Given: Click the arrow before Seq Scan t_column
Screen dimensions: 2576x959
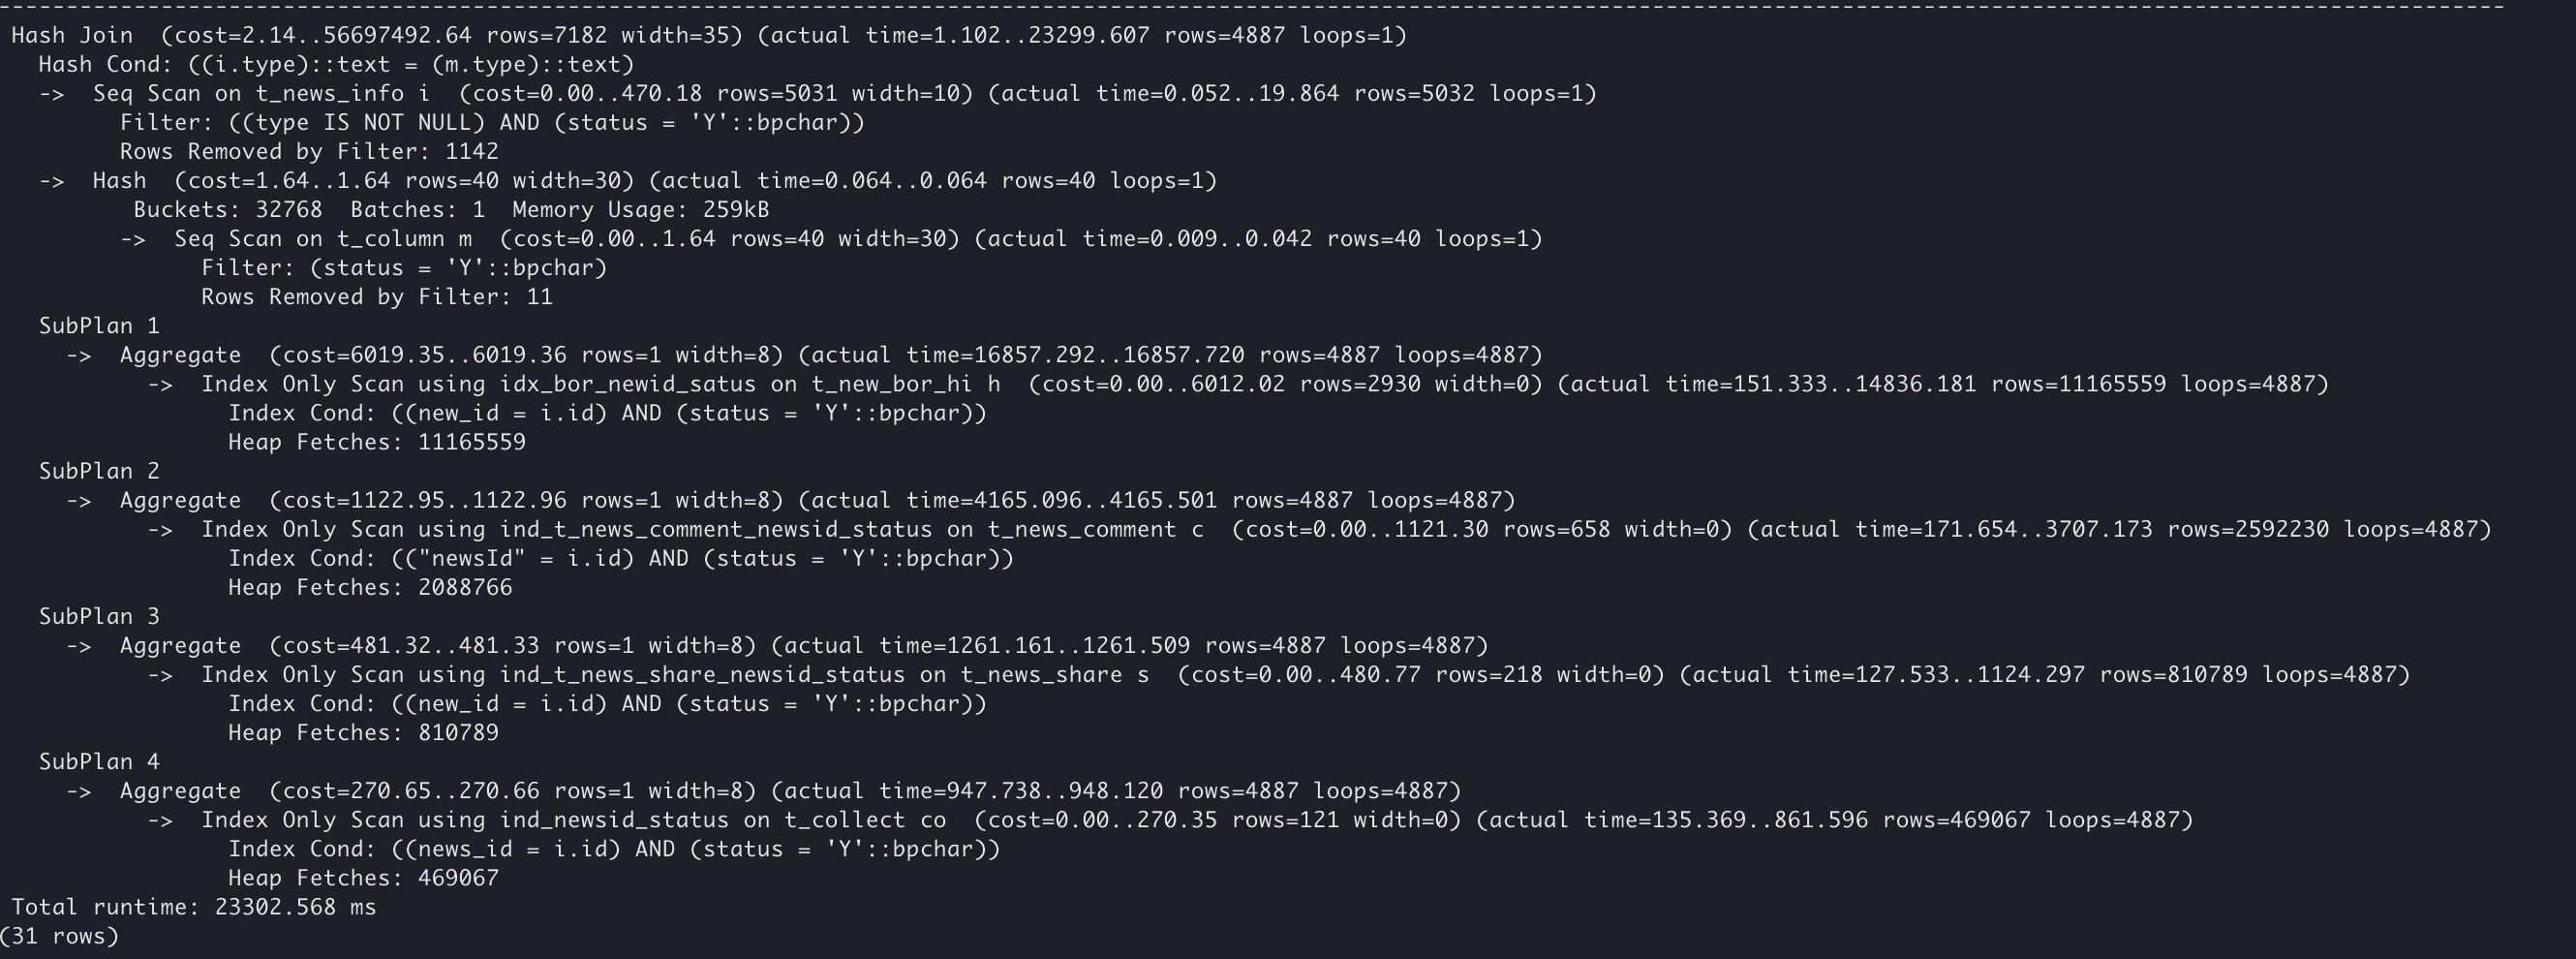Looking at the screenshot, I should [134, 239].
